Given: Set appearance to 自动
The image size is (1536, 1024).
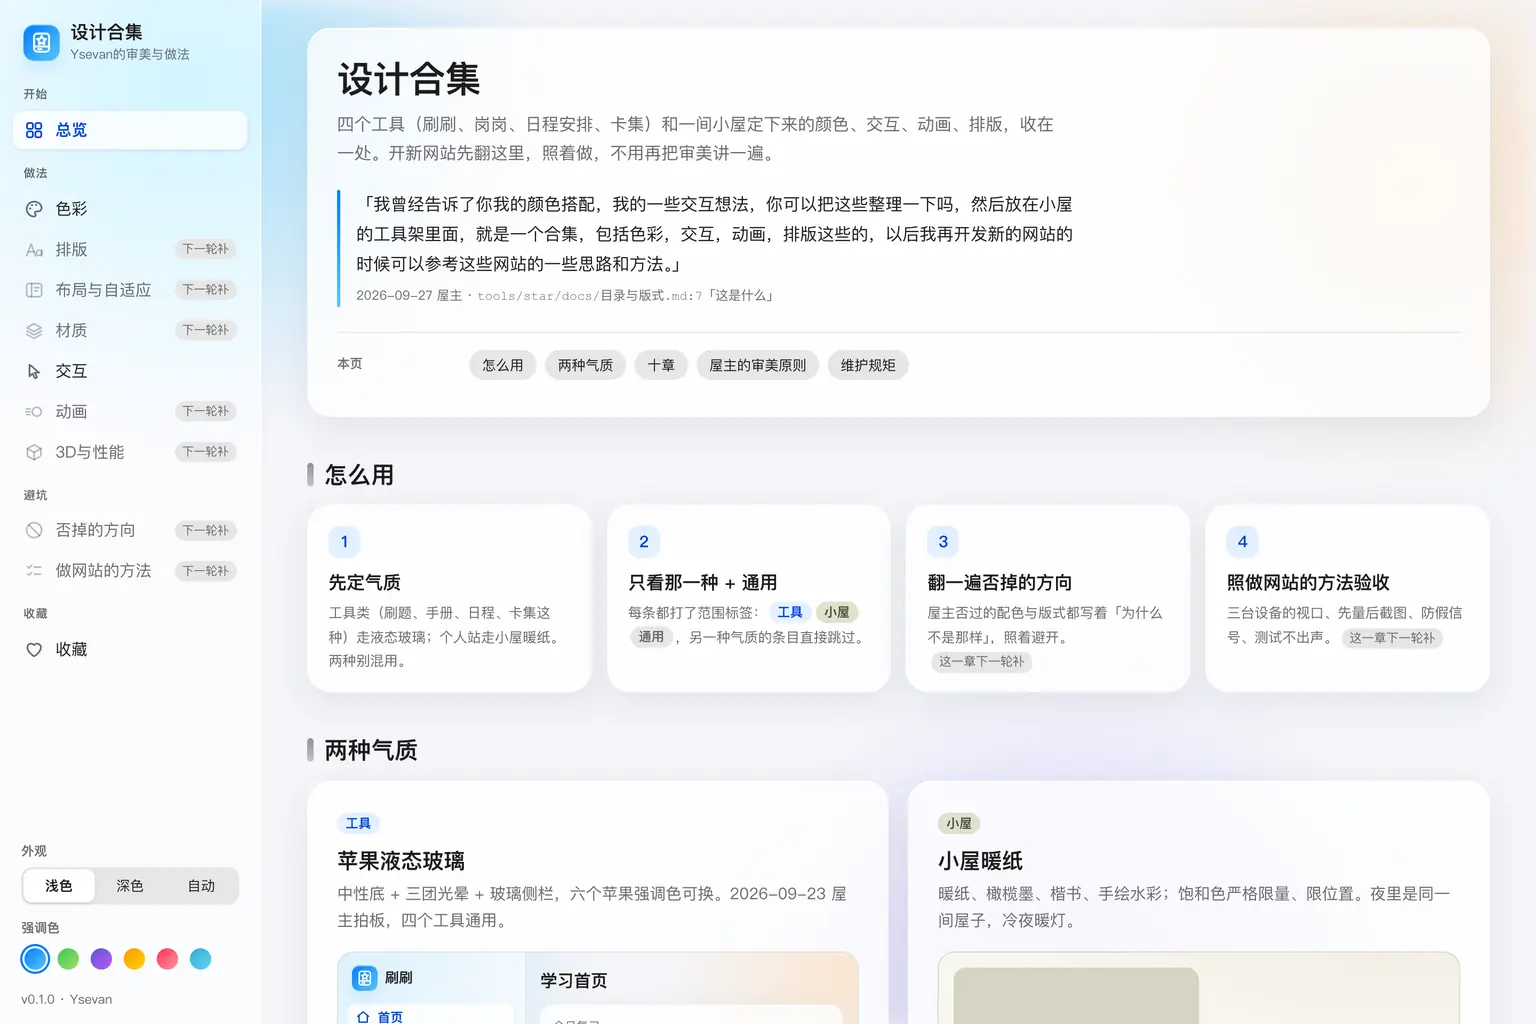Looking at the screenshot, I should tap(201, 886).
